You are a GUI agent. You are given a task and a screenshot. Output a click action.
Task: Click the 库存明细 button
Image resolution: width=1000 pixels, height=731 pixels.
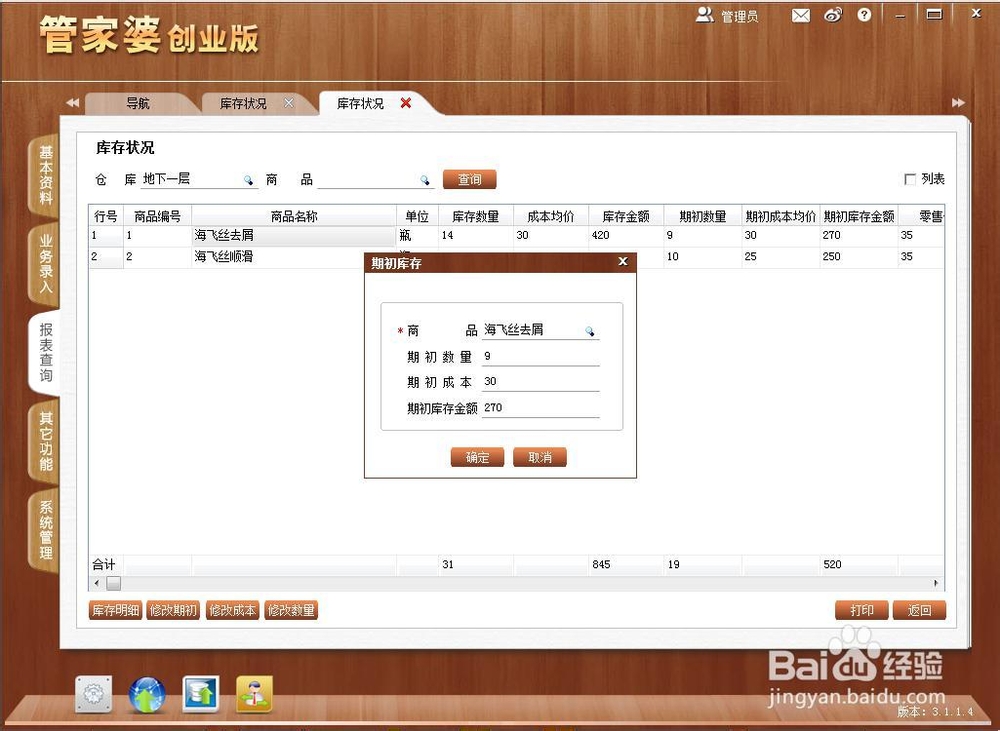tap(115, 610)
